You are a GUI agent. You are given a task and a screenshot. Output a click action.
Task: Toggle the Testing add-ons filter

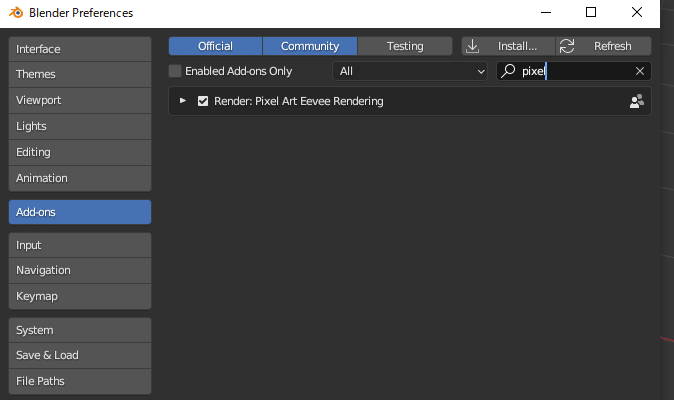(405, 46)
